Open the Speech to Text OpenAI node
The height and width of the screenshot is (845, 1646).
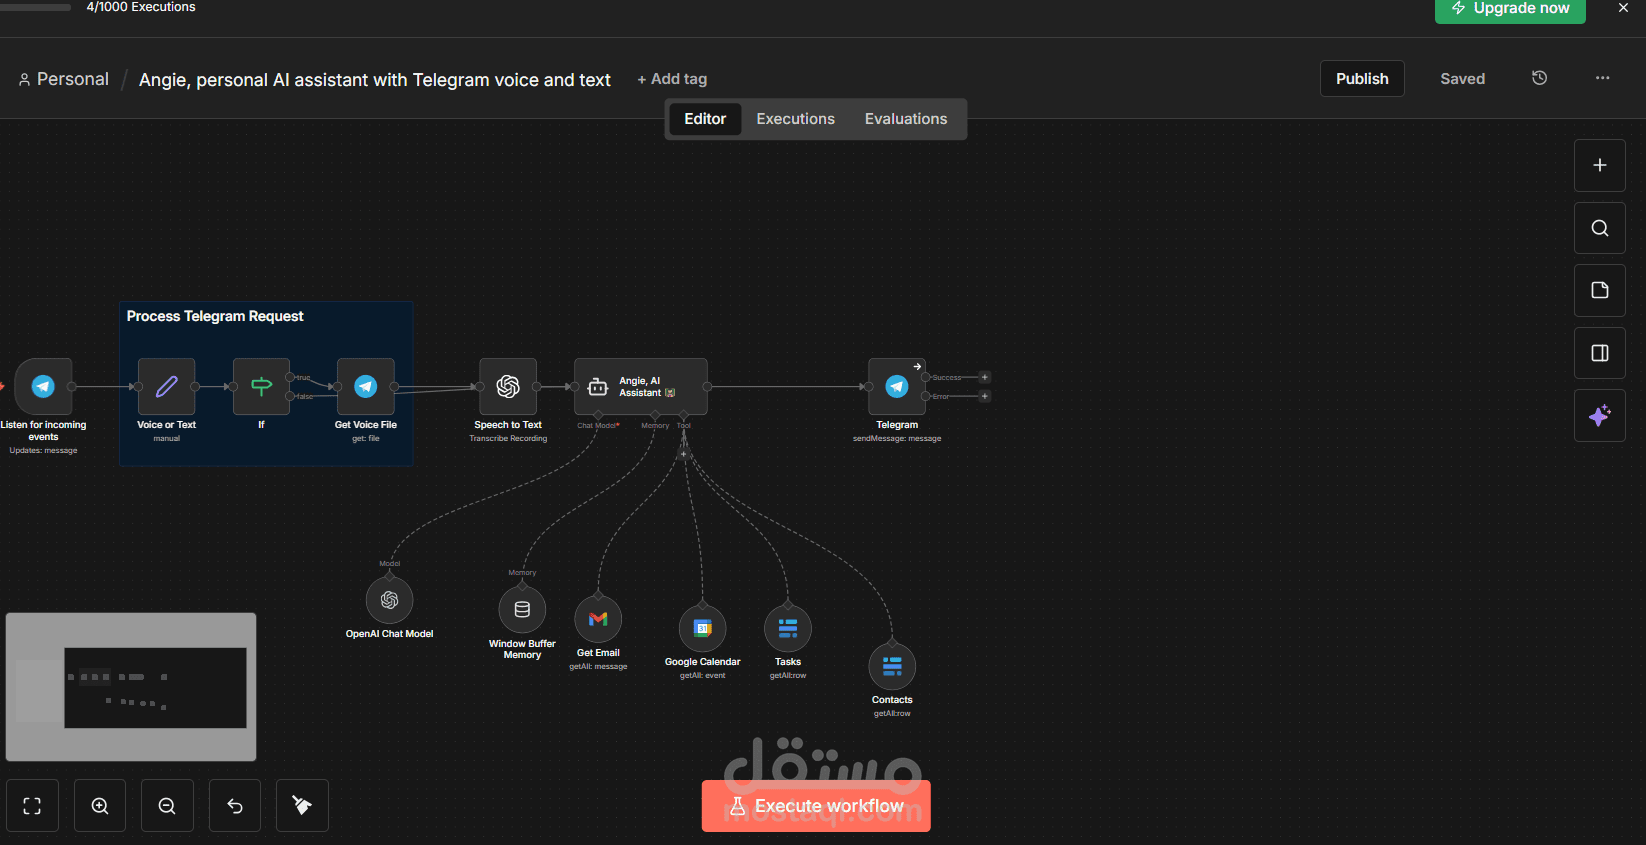pos(508,386)
